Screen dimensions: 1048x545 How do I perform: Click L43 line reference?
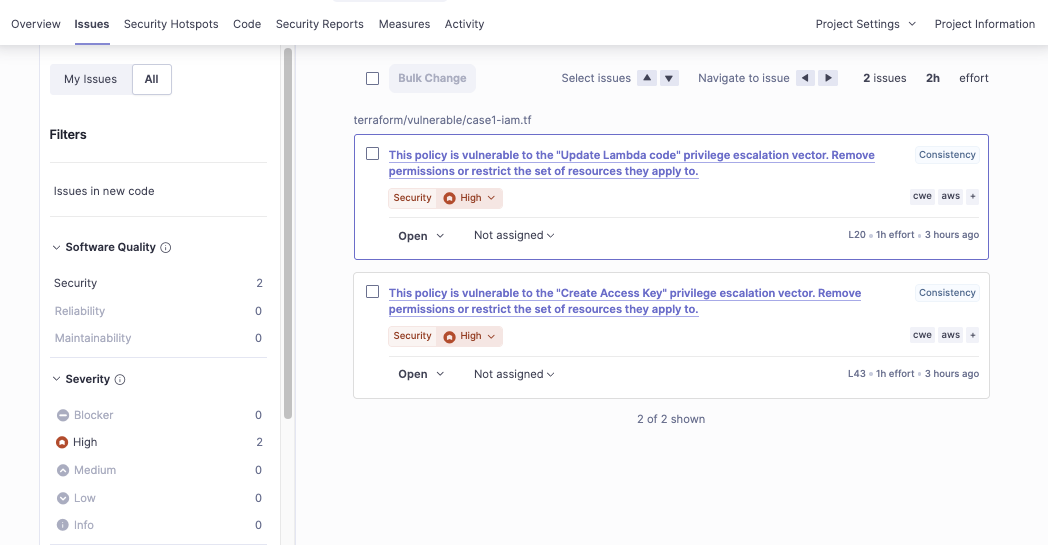click(x=857, y=374)
